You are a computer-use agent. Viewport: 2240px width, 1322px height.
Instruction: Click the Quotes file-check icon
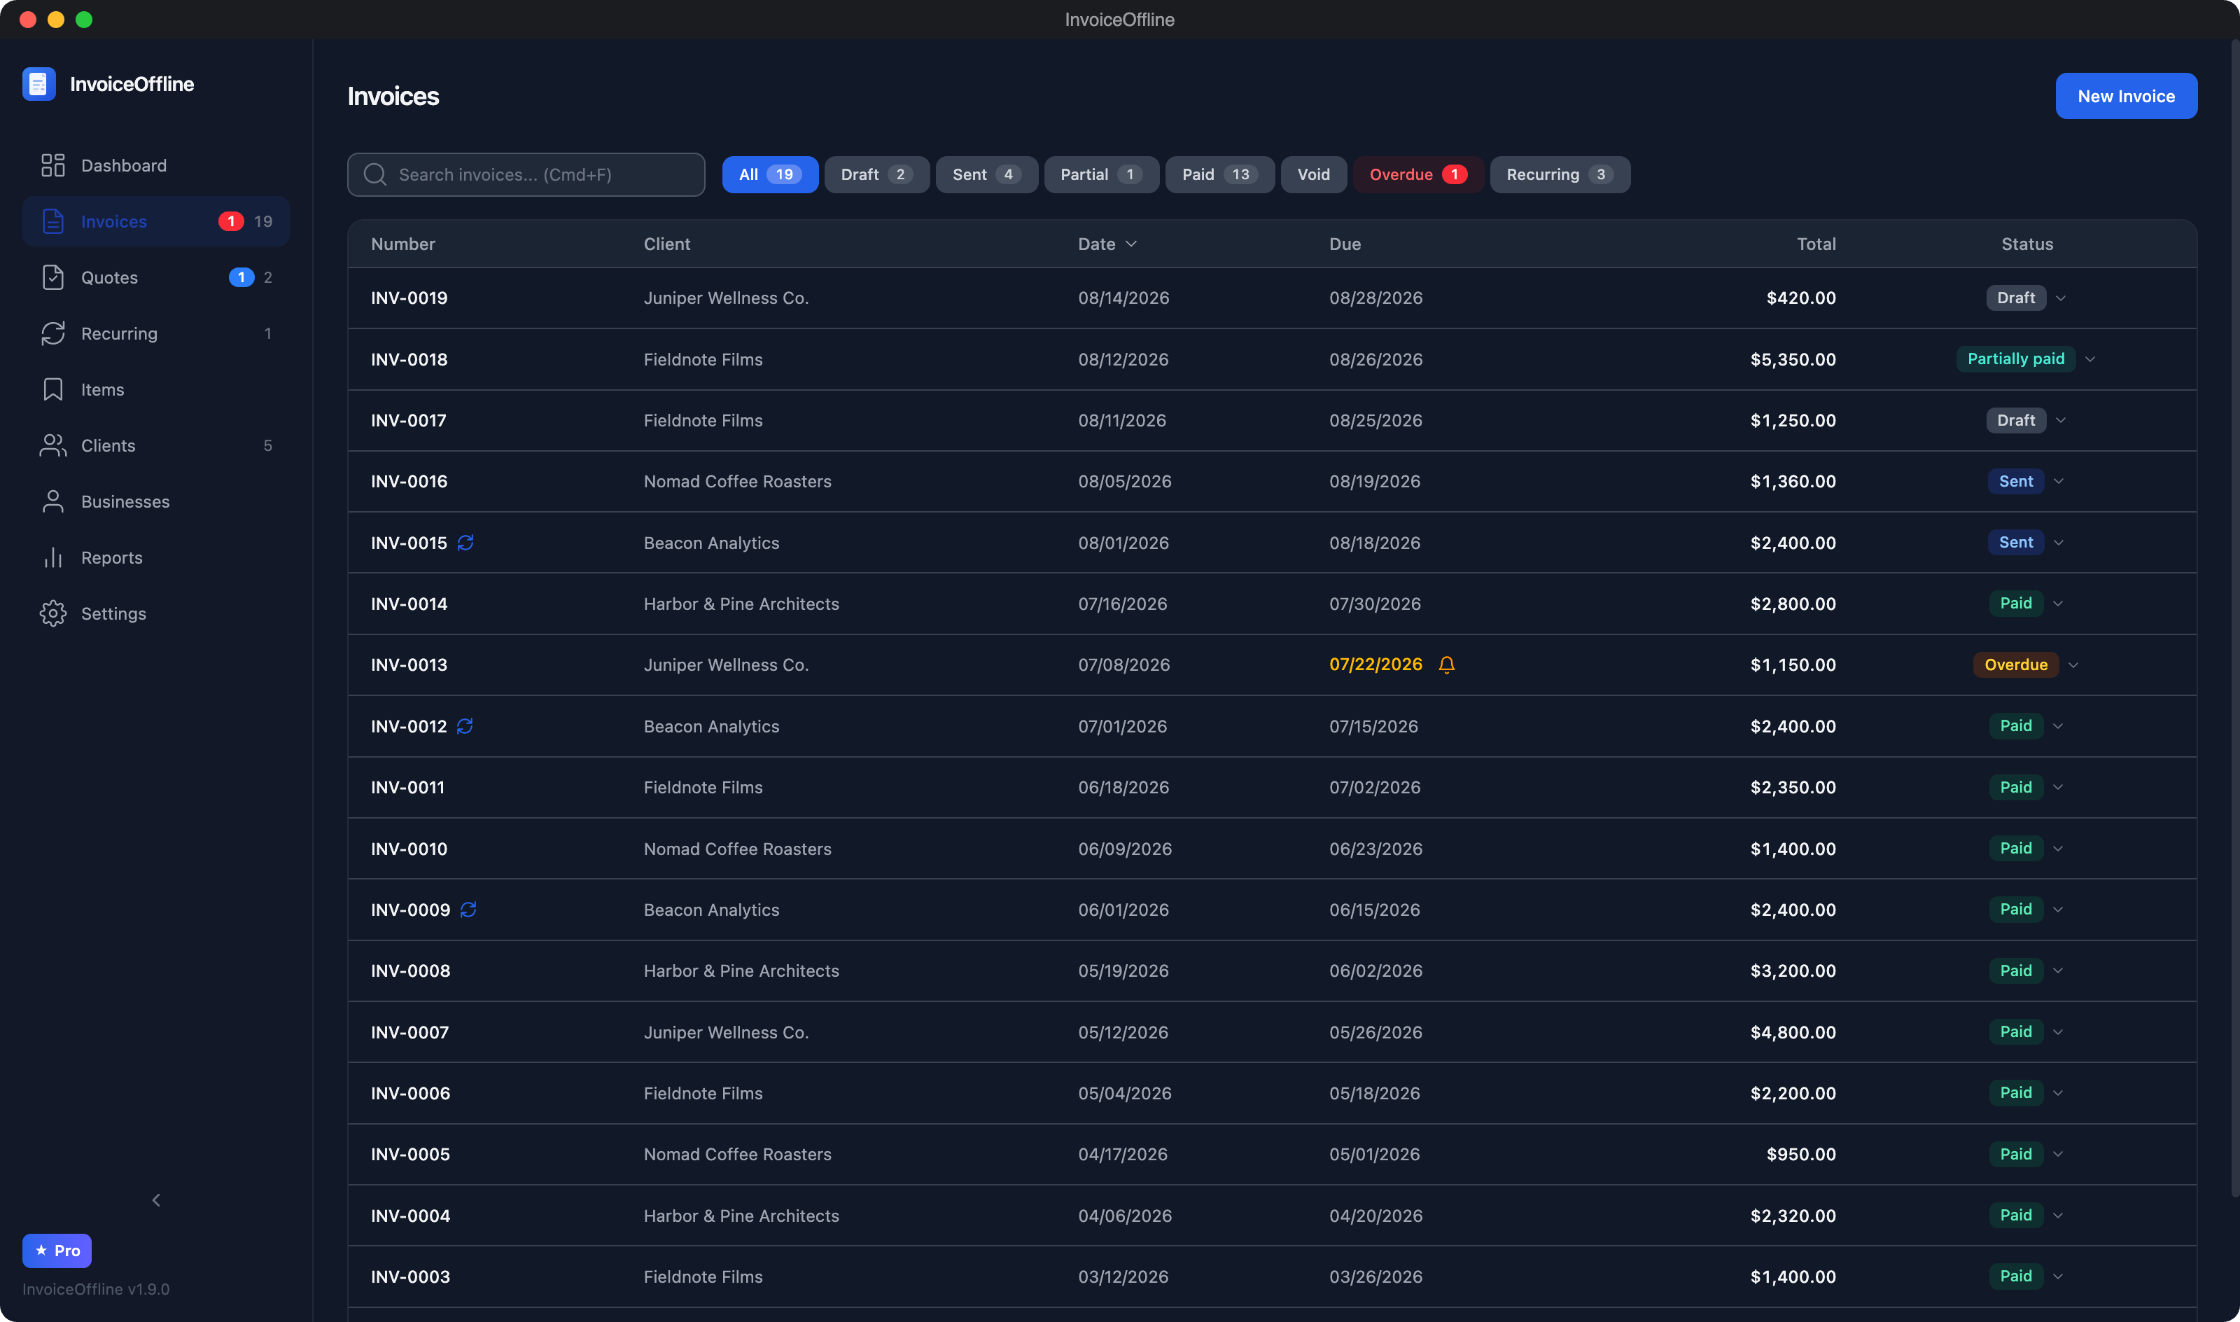click(53, 277)
